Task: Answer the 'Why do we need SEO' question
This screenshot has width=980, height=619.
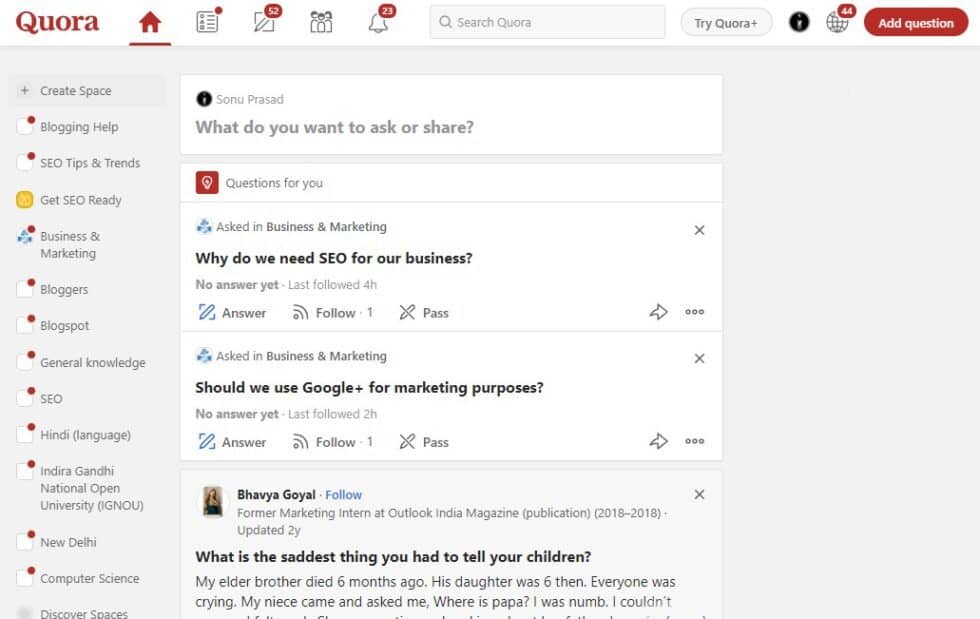Action: [232, 313]
